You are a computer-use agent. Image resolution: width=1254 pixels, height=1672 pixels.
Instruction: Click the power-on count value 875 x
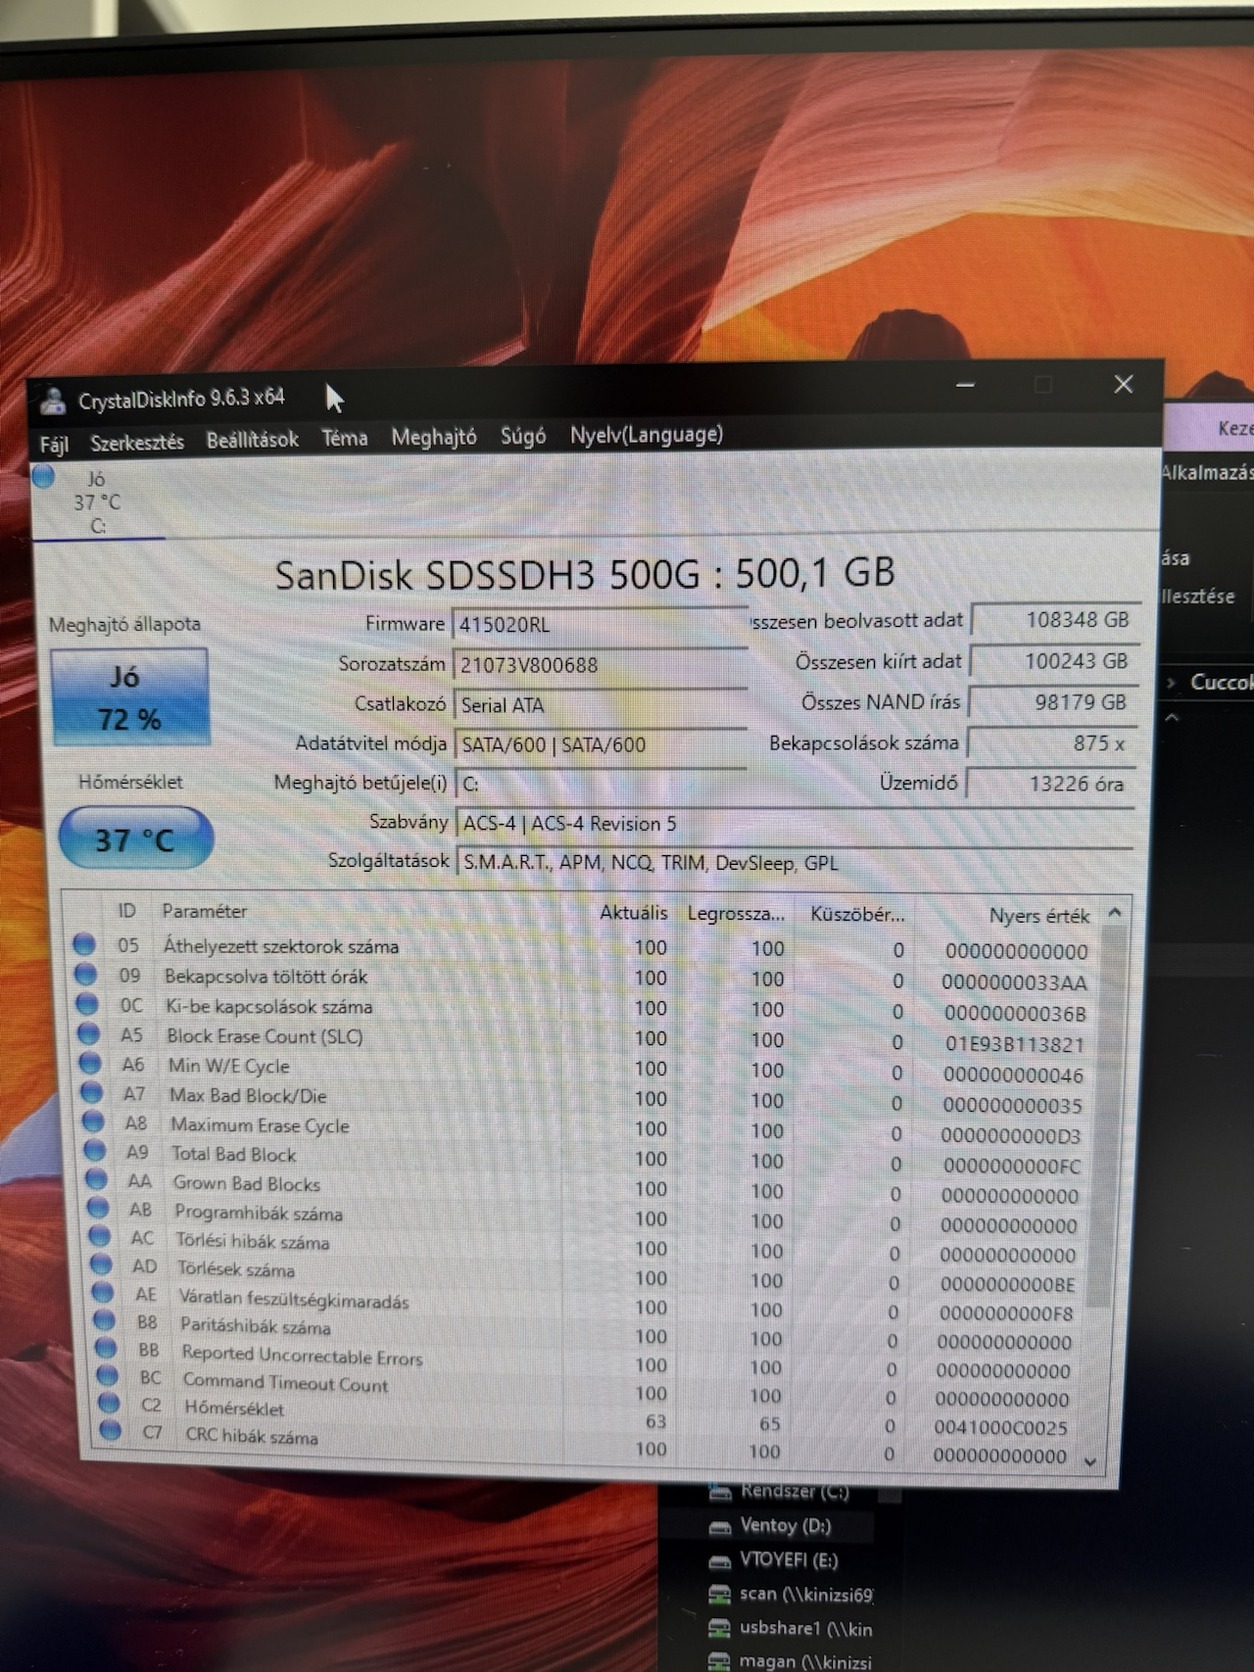tap(1052, 743)
